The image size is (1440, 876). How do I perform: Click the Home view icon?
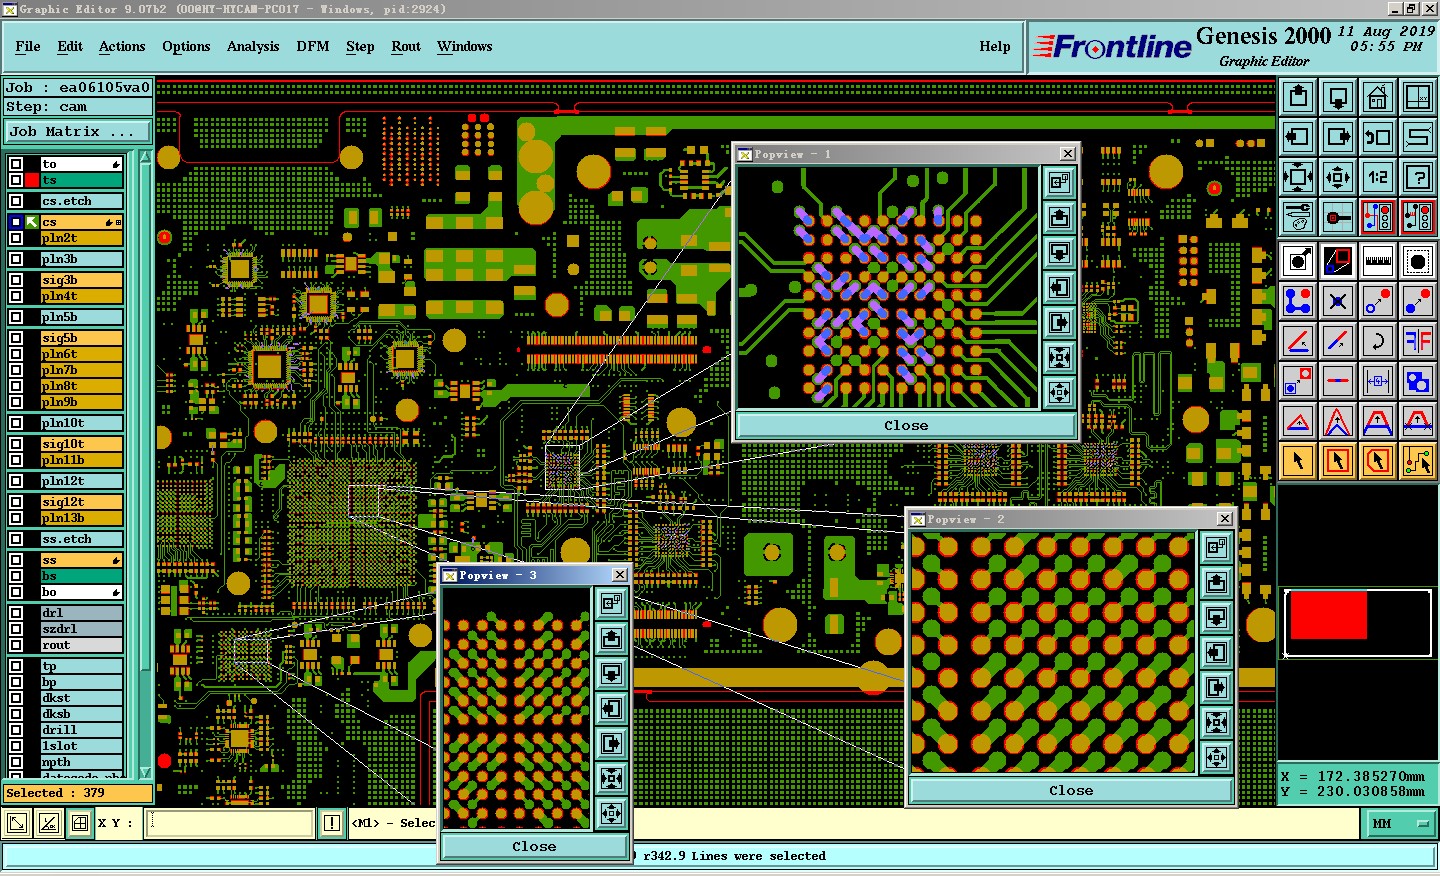1378,97
